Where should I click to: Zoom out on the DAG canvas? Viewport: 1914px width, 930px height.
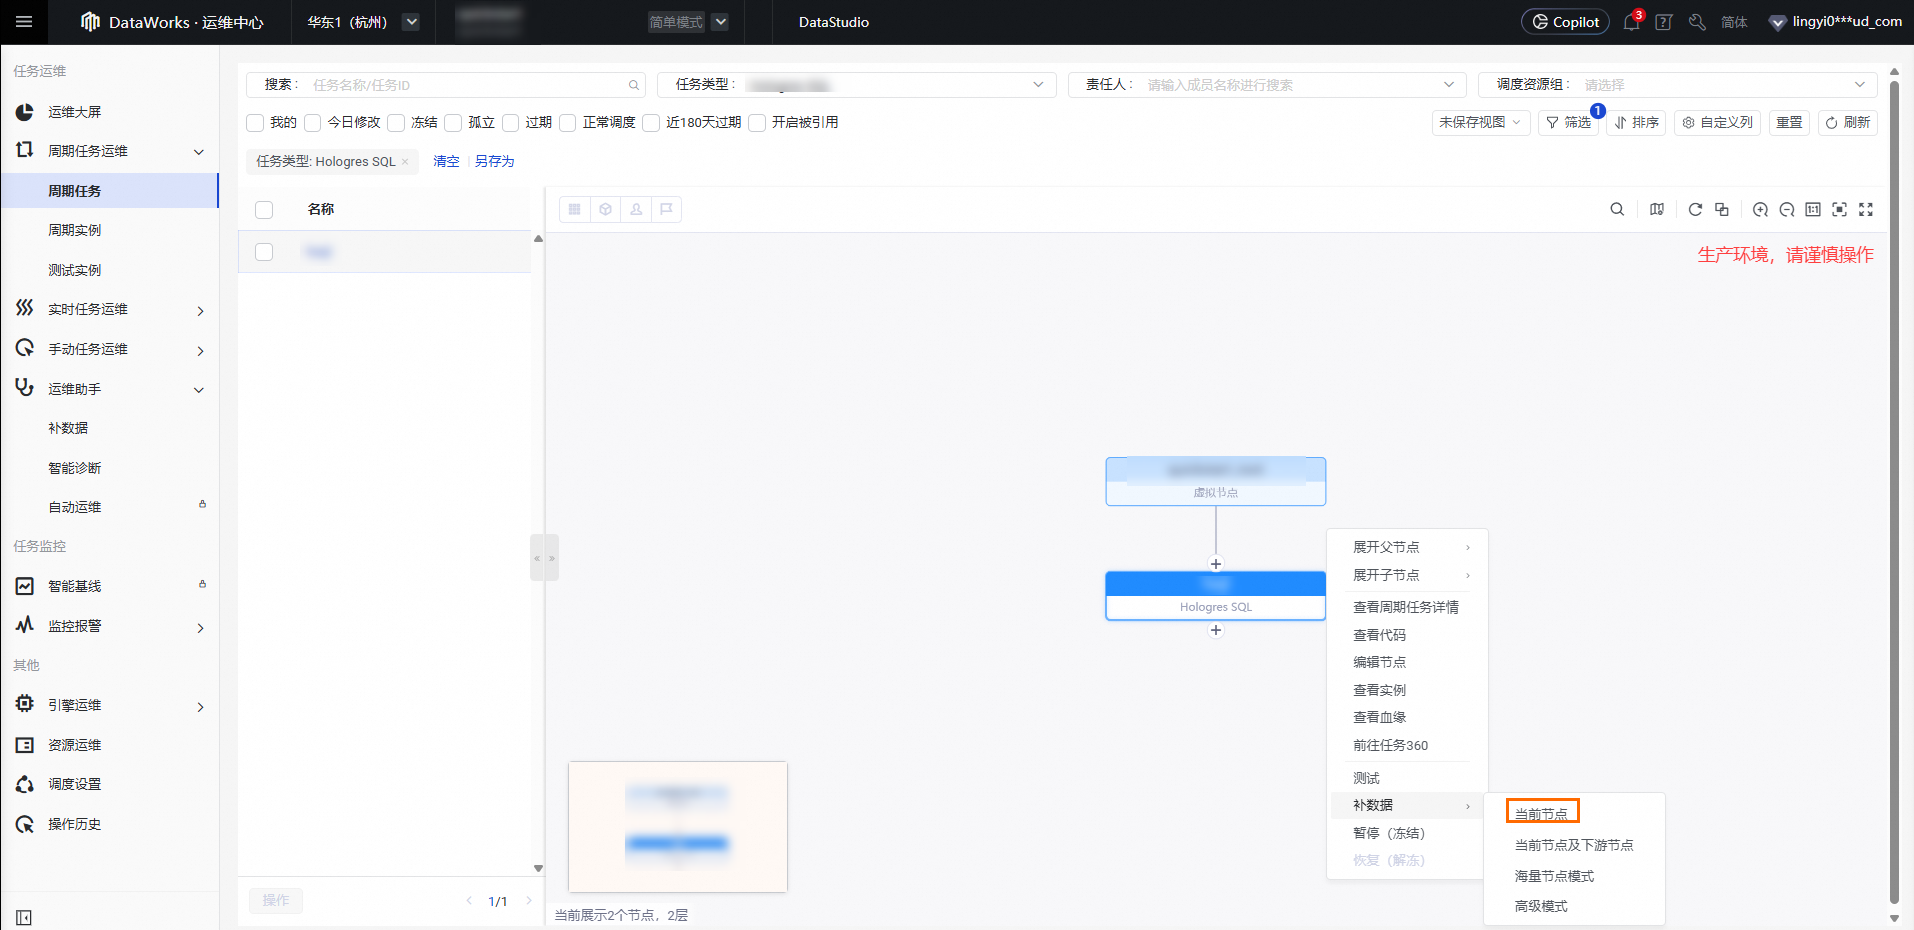coord(1787,209)
